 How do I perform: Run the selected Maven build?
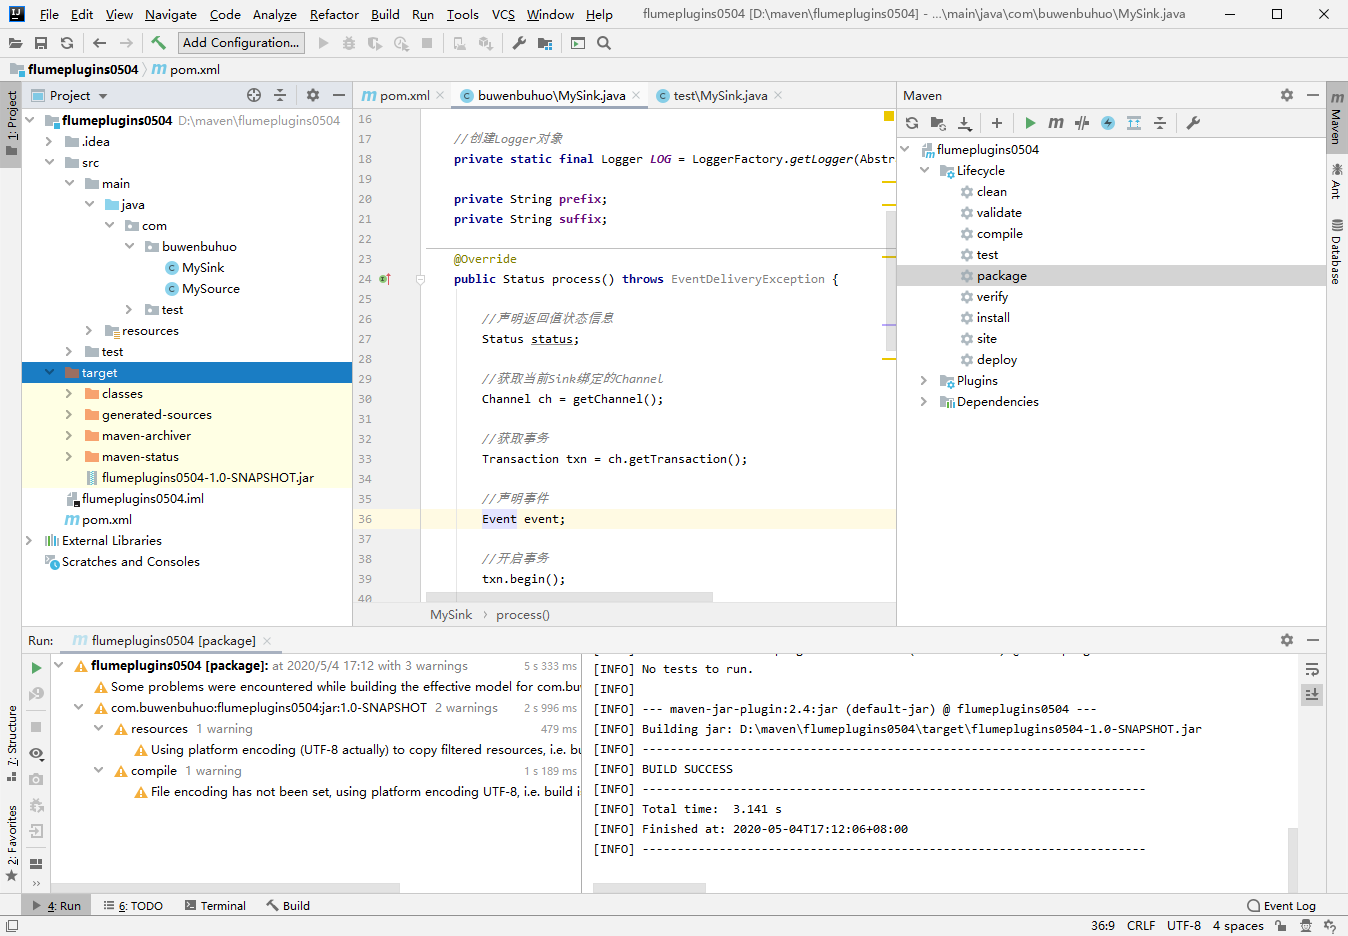pyautogui.click(x=1030, y=123)
